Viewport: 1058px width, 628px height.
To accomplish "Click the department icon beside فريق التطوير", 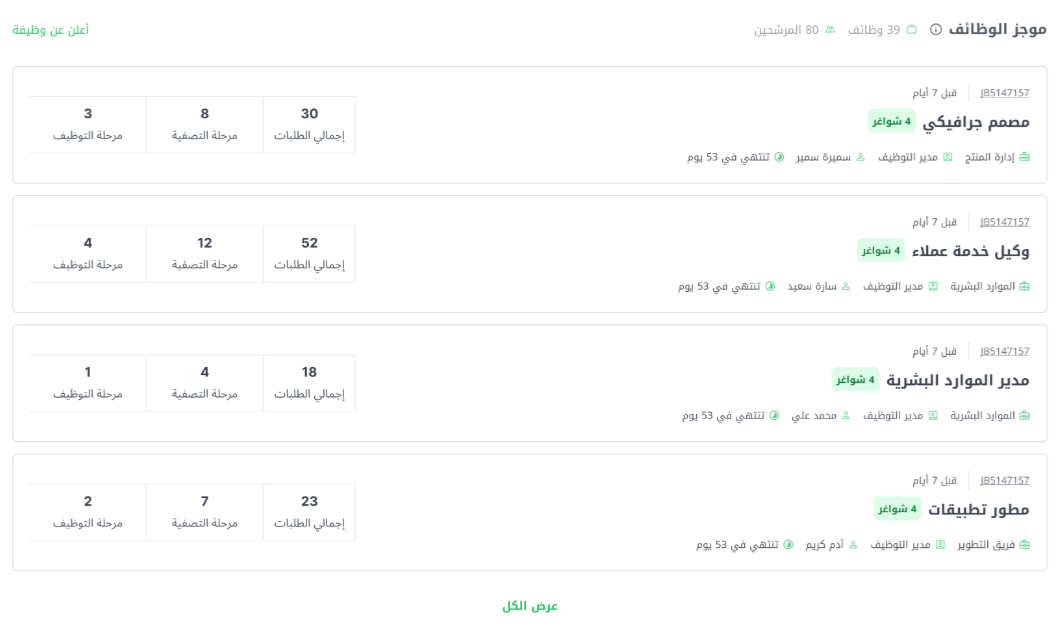I will click(1024, 544).
